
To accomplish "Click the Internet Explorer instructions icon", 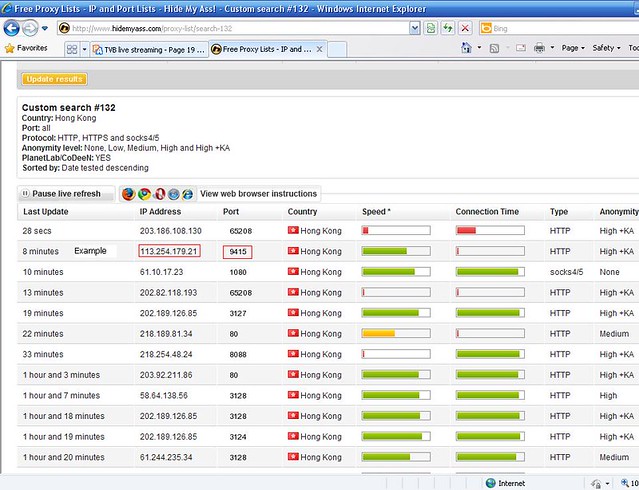I will click(x=187, y=194).
